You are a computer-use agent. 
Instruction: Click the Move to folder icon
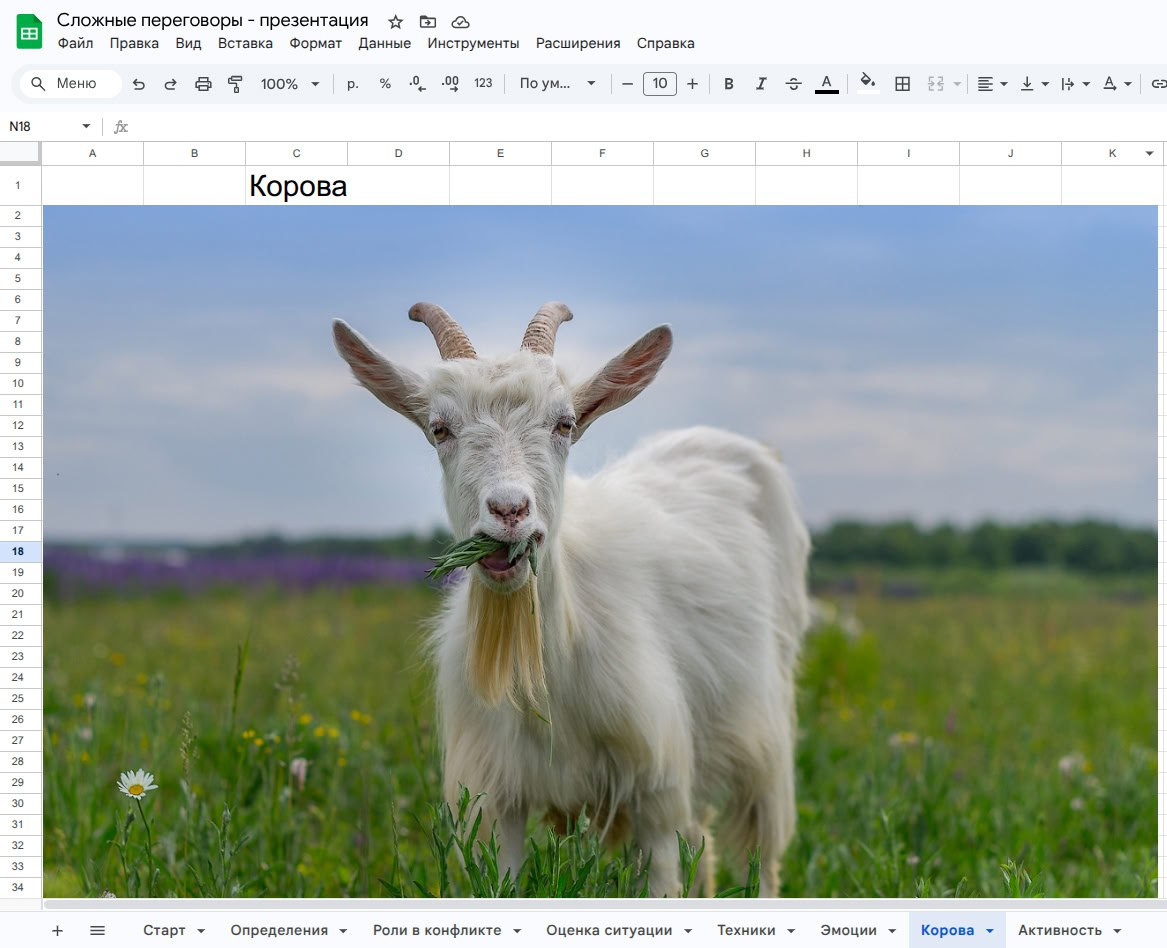coord(427,22)
